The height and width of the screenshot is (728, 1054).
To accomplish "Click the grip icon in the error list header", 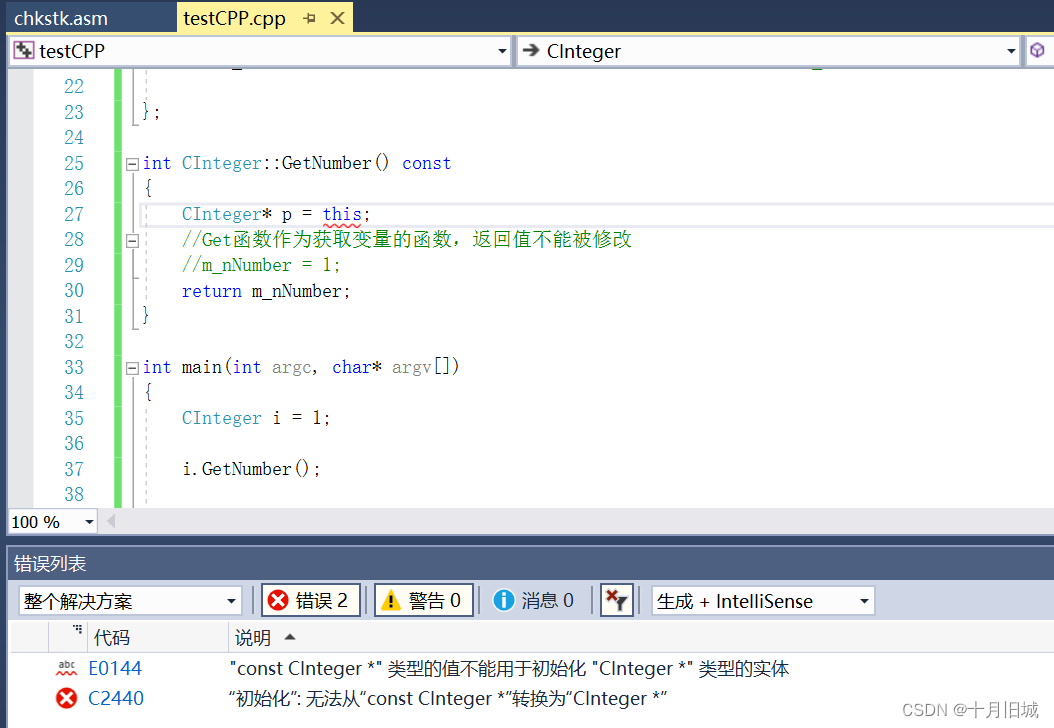I will (78, 630).
